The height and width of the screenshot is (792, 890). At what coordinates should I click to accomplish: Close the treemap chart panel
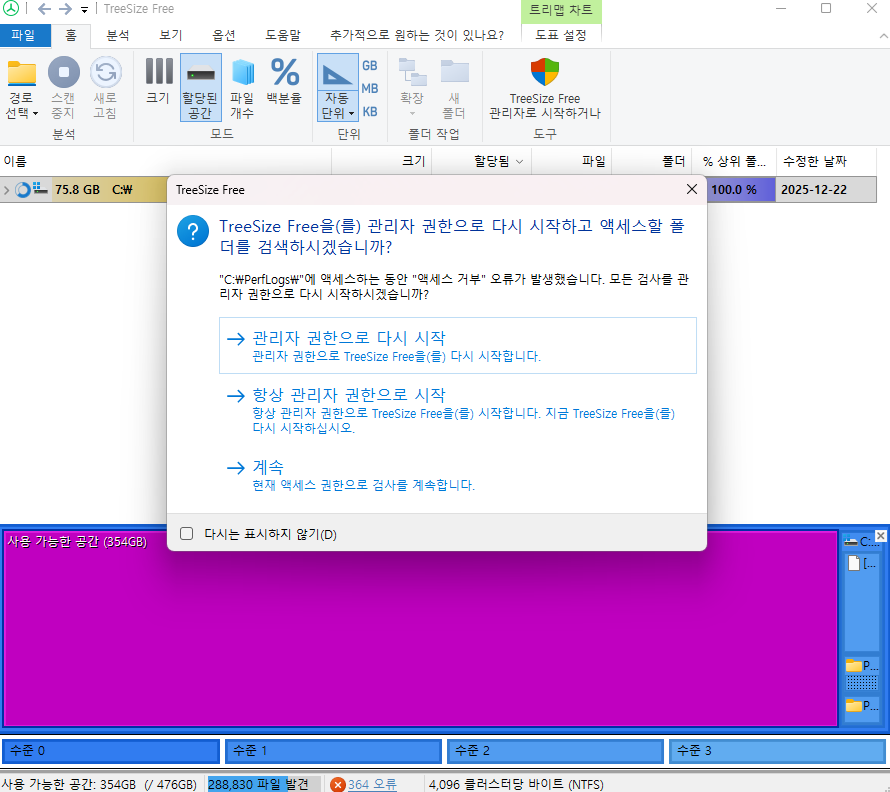tap(880, 535)
